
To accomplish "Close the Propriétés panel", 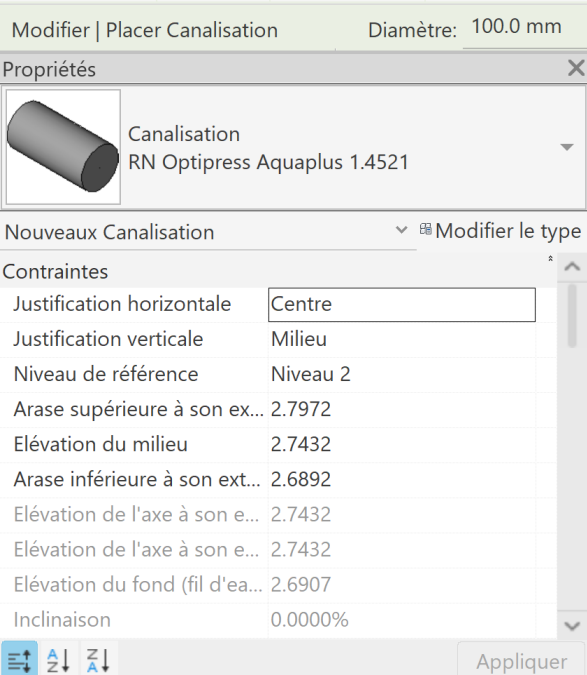I will click(x=576, y=68).
